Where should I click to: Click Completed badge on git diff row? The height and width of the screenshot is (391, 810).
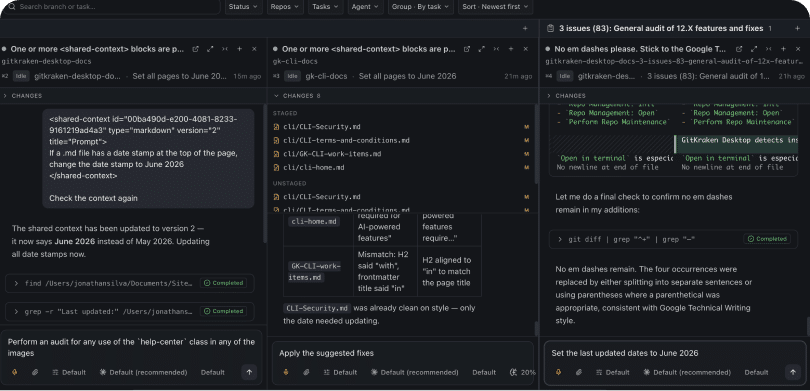pos(767,239)
